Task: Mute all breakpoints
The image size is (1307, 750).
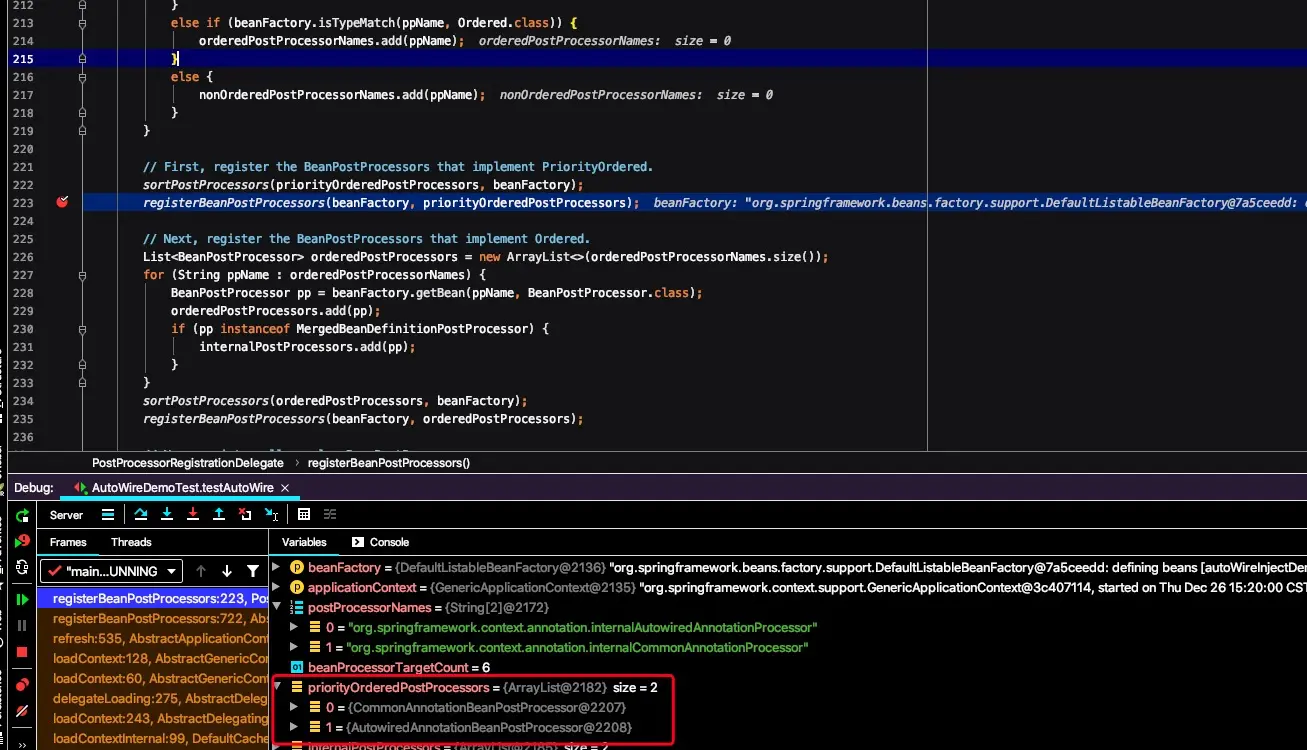Action: pyautogui.click(x=22, y=712)
